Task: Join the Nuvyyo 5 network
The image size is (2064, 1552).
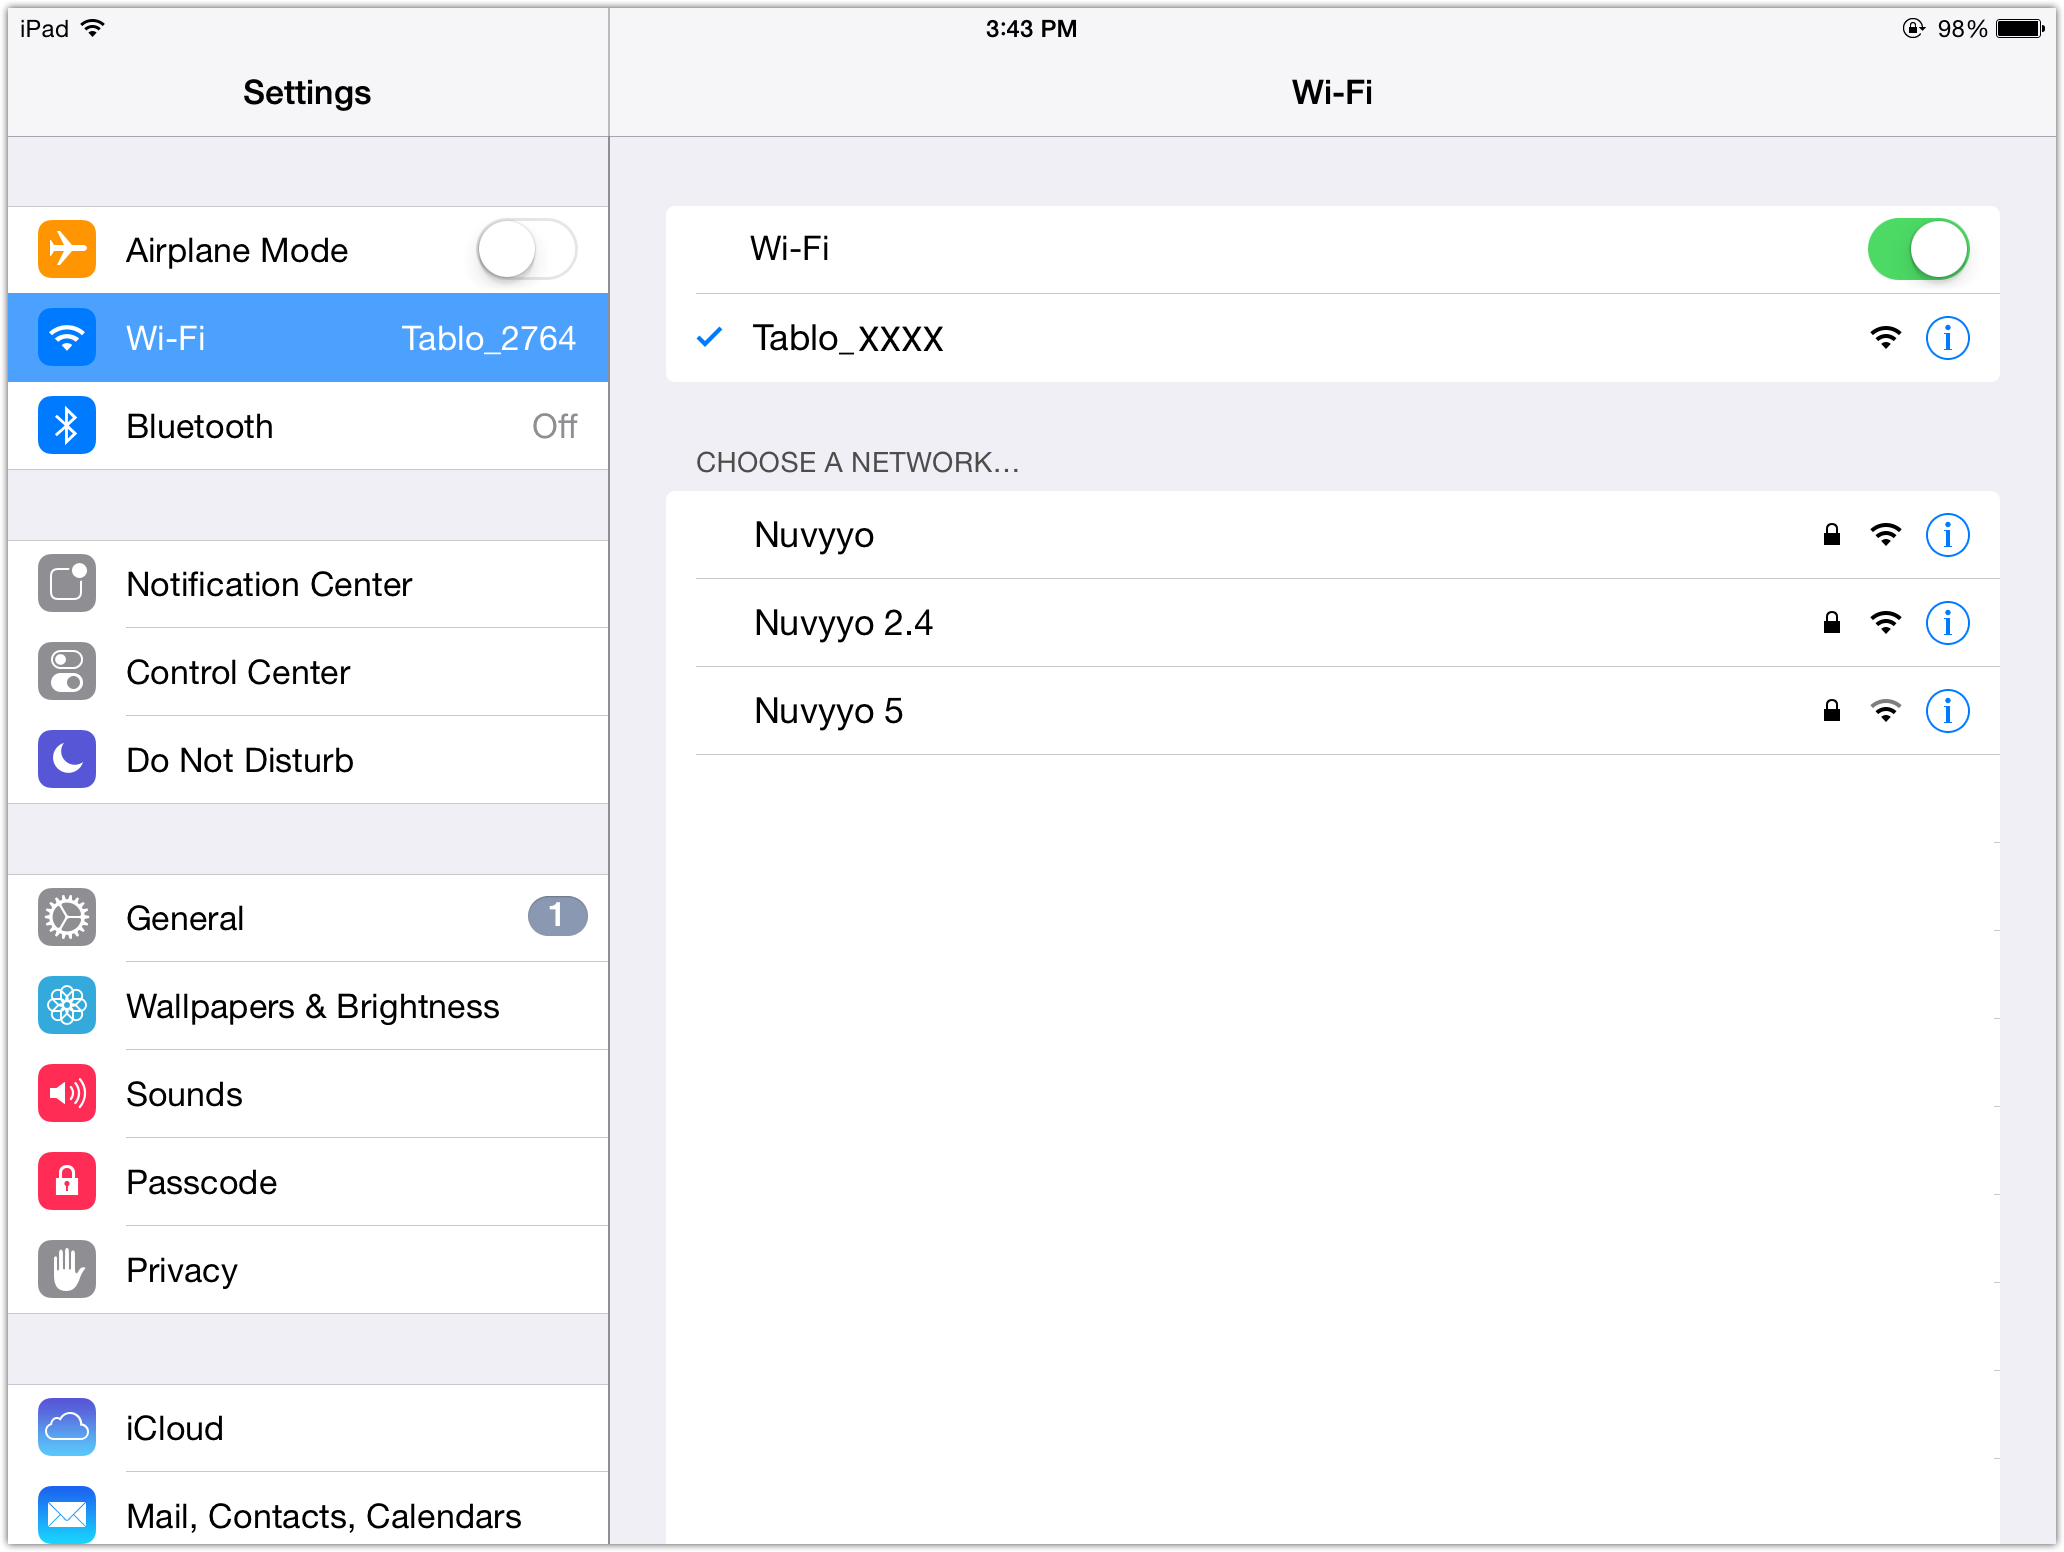Action: coord(1332,711)
